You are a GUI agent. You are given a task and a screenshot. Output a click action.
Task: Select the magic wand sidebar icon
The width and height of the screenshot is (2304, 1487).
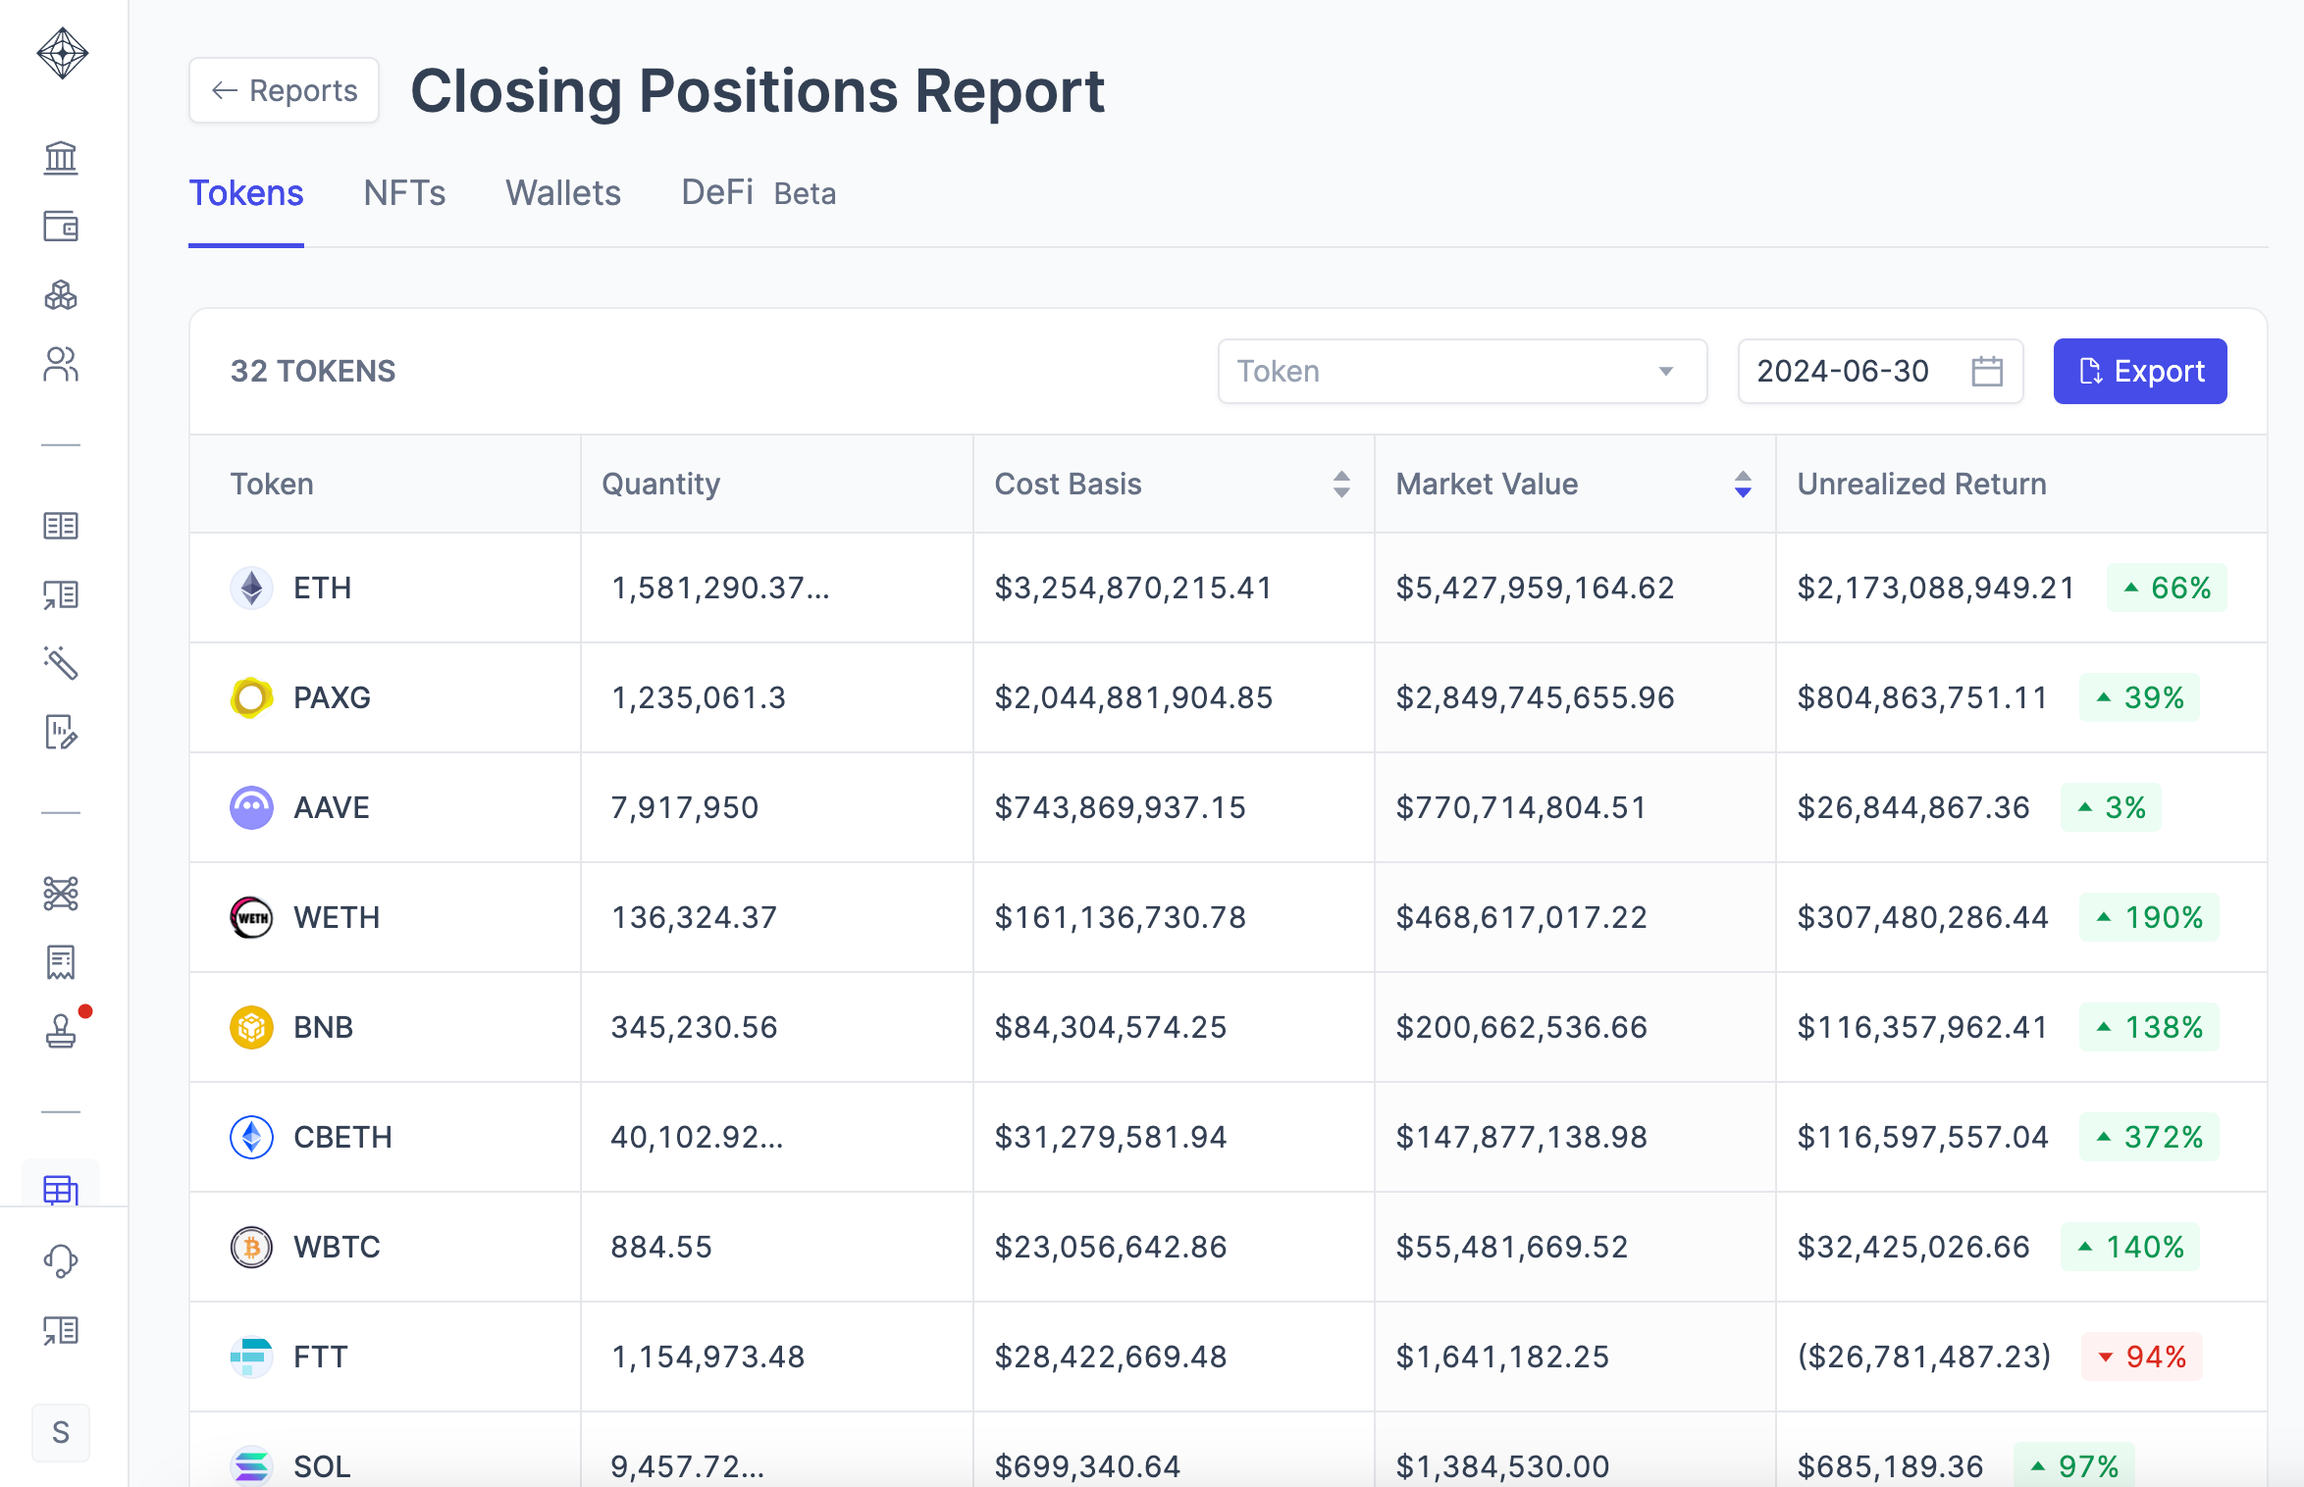coord(61,663)
